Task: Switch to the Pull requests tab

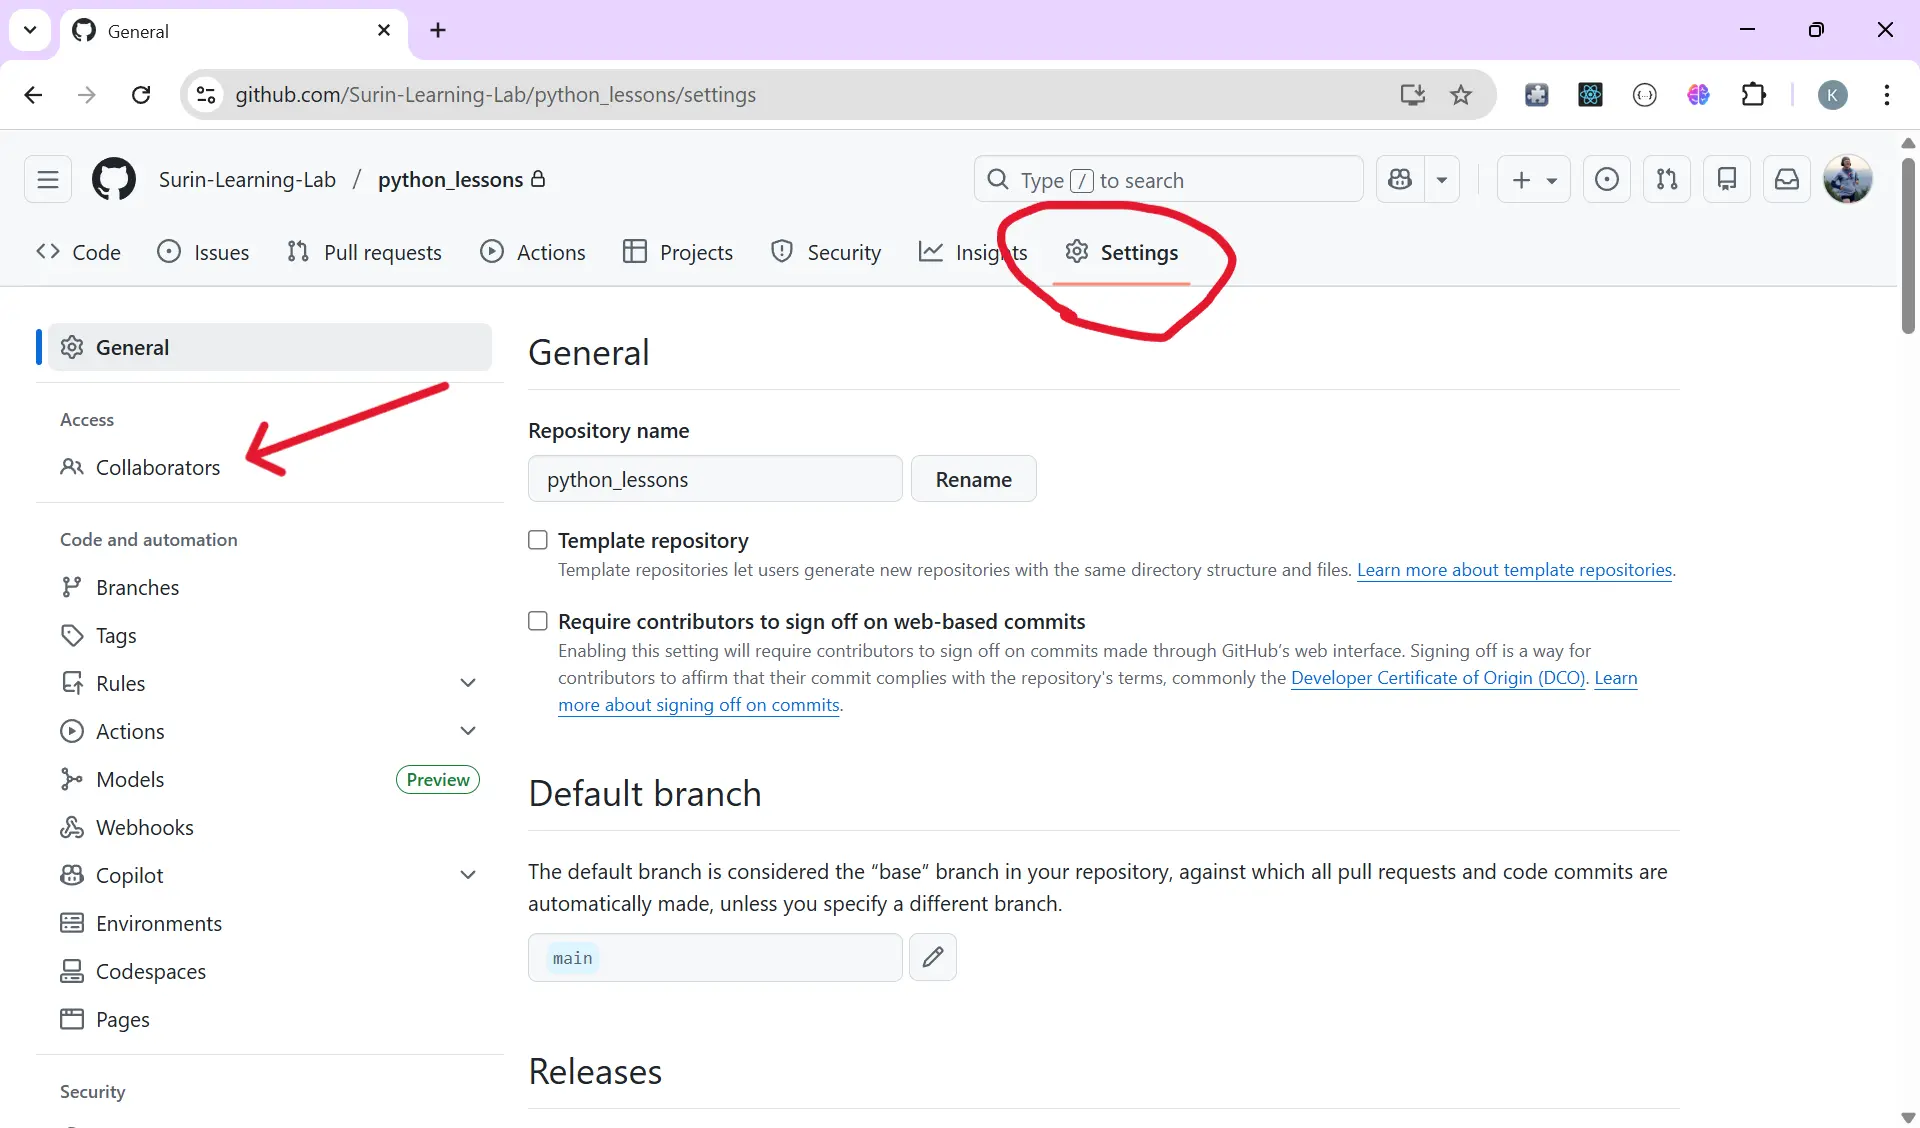Action: [364, 252]
